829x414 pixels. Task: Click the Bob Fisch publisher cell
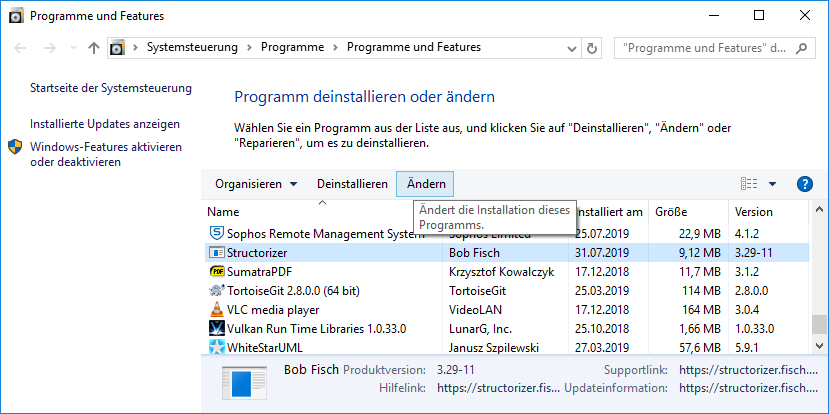(x=474, y=253)
